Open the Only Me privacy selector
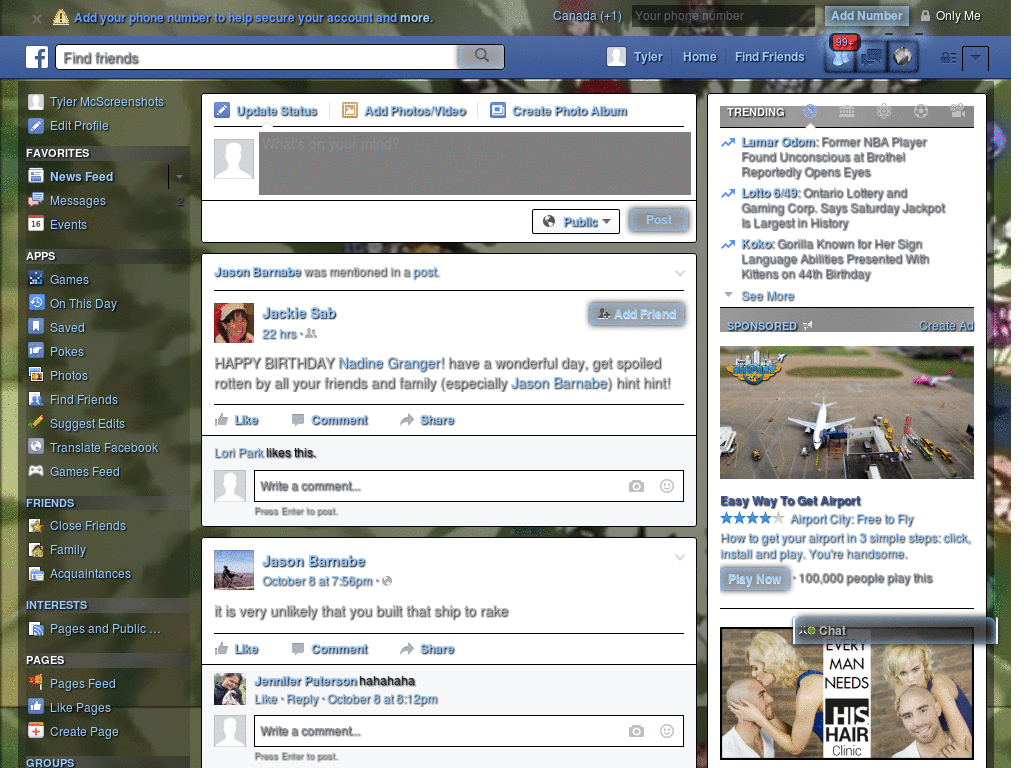Image resolution: width=1024 pixels, height=768 pixels. click(x=950, y=16)
